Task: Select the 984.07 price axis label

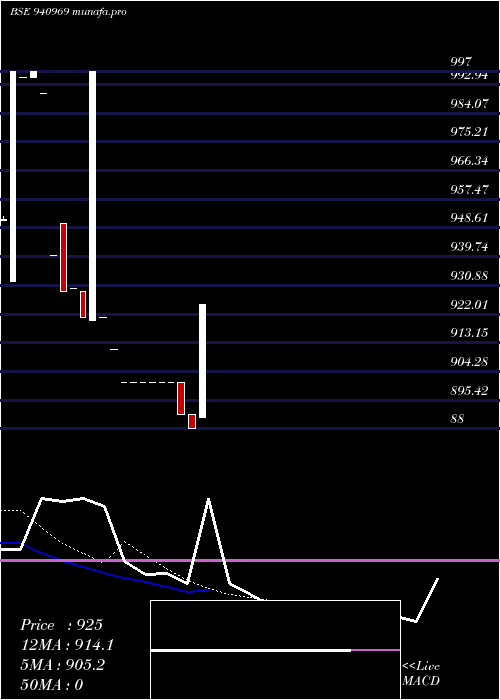Action: click(x=469, y=104)
